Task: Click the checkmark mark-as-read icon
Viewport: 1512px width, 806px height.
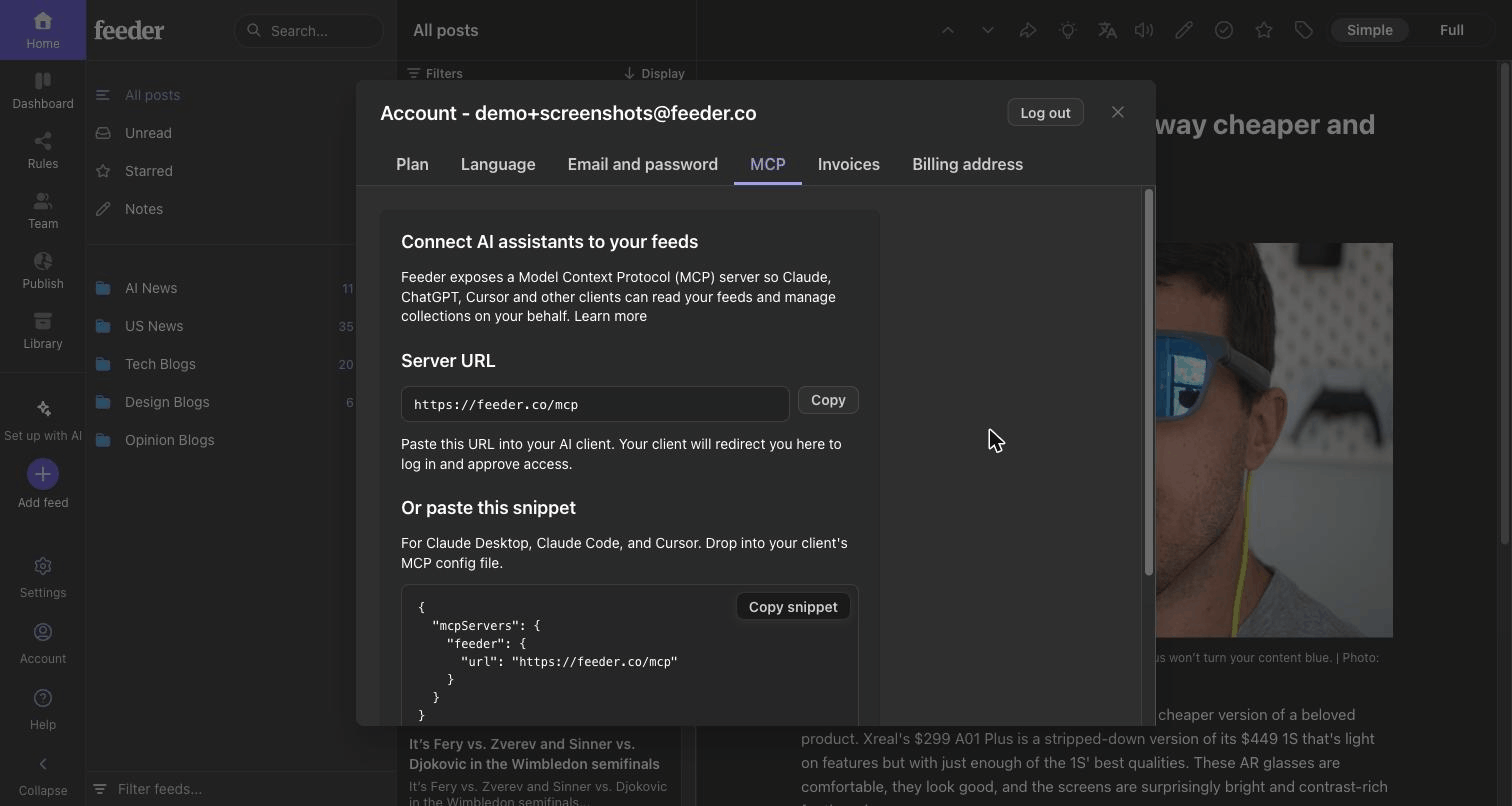Action: point(1224,30)
